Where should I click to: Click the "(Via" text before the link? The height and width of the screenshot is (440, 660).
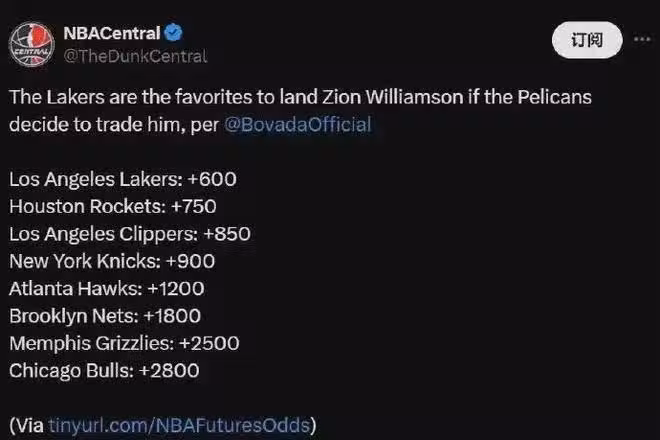pos(27,422)
